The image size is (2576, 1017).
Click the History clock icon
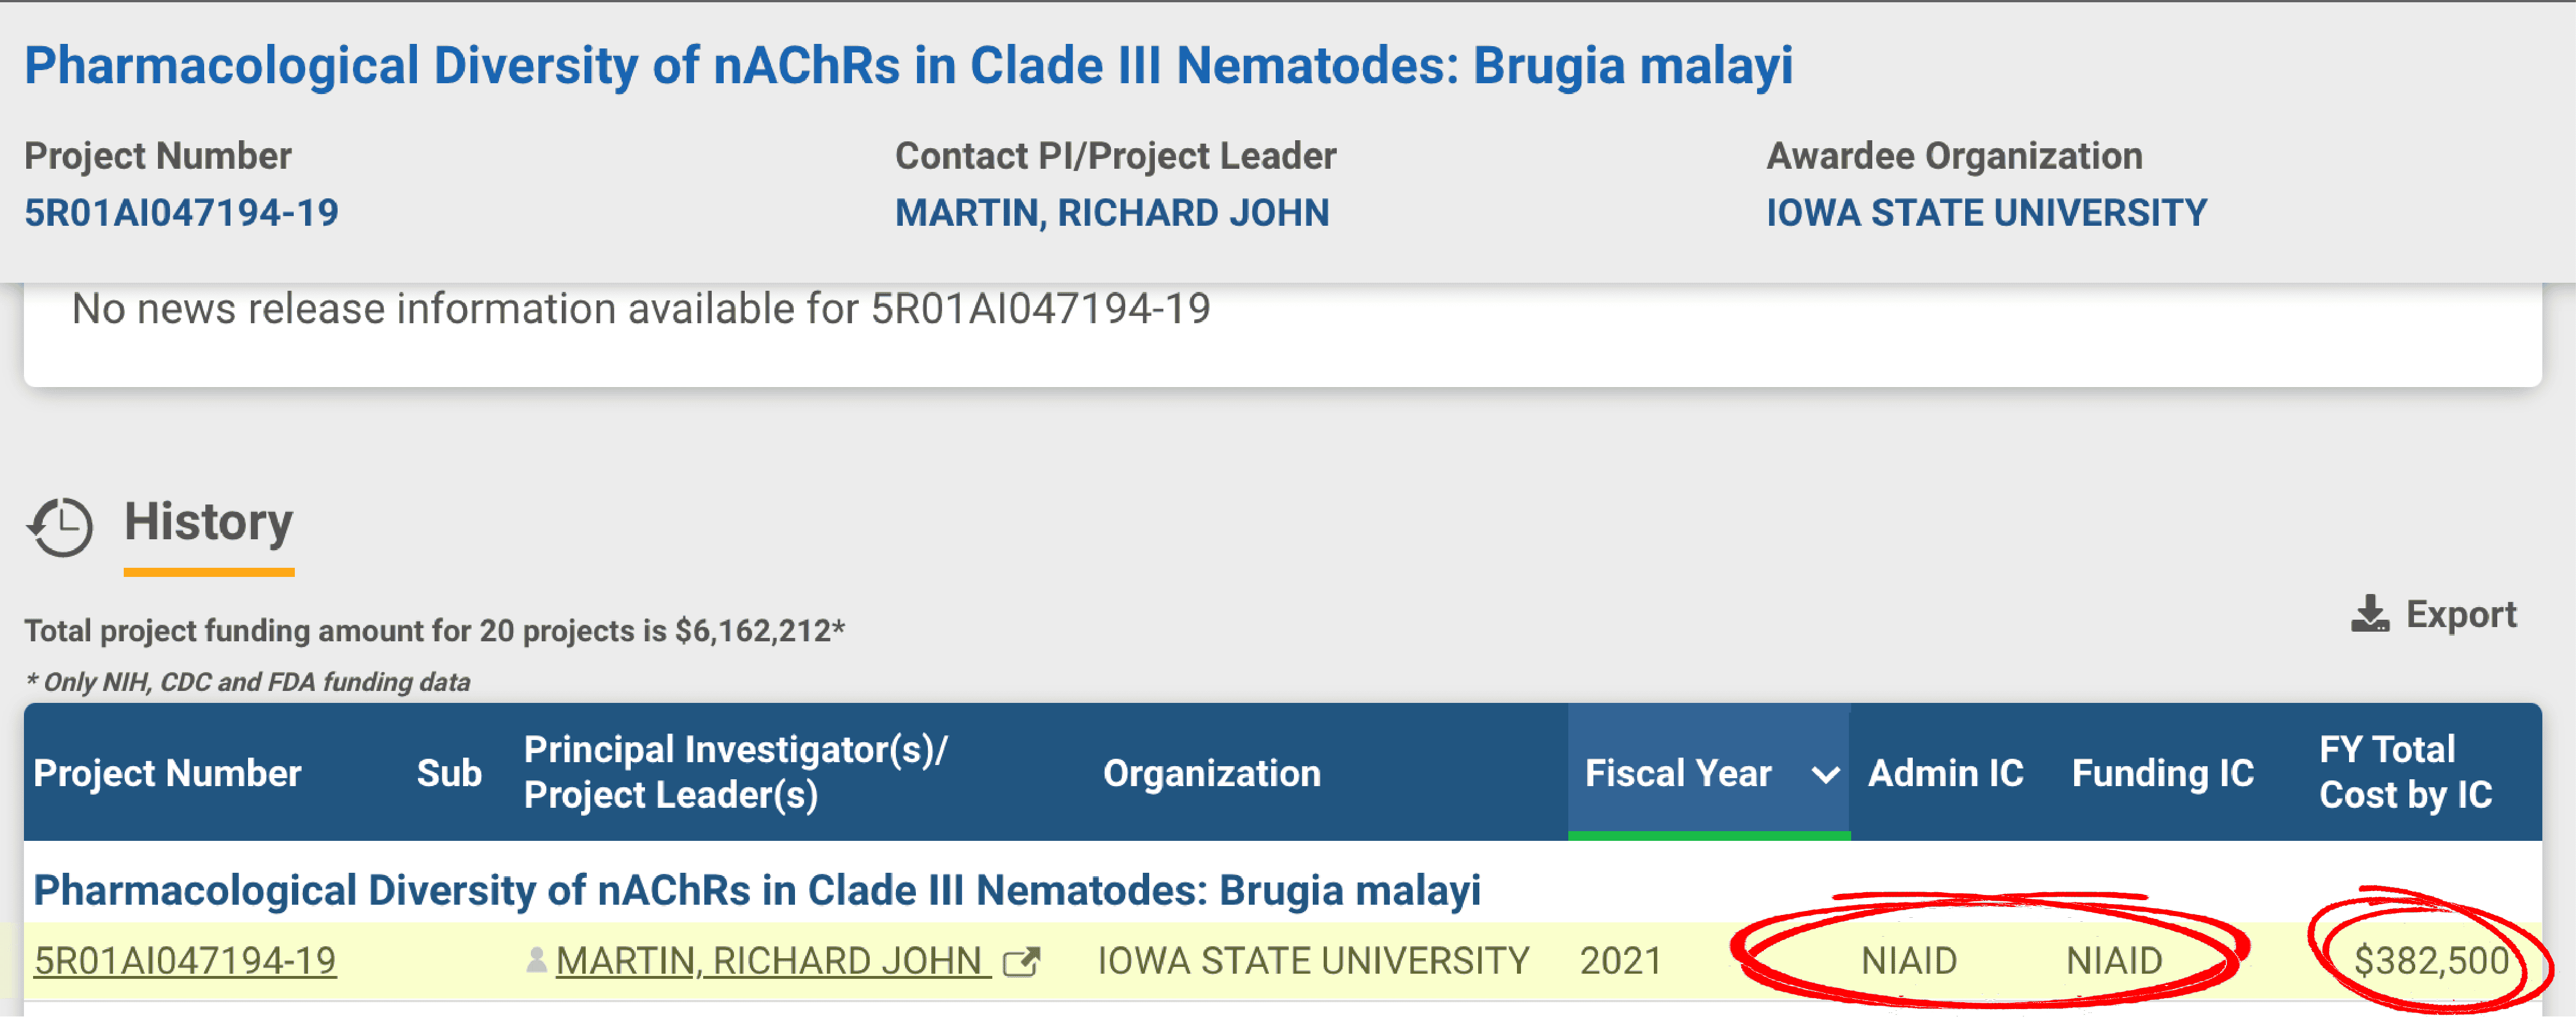pos(60,526)
